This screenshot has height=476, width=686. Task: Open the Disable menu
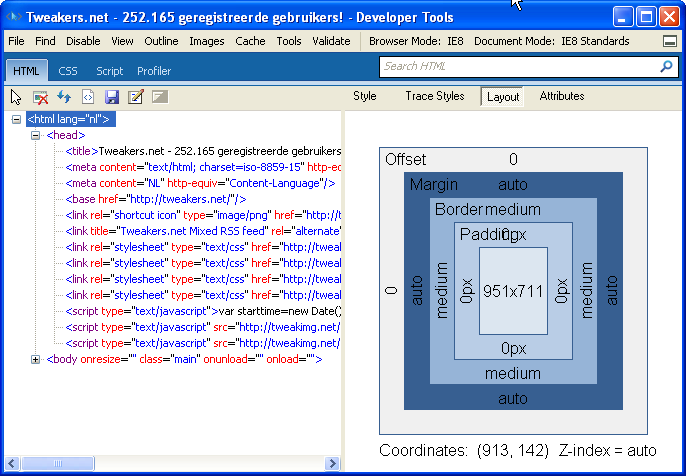pyautogui.click(x=83, y=41)
